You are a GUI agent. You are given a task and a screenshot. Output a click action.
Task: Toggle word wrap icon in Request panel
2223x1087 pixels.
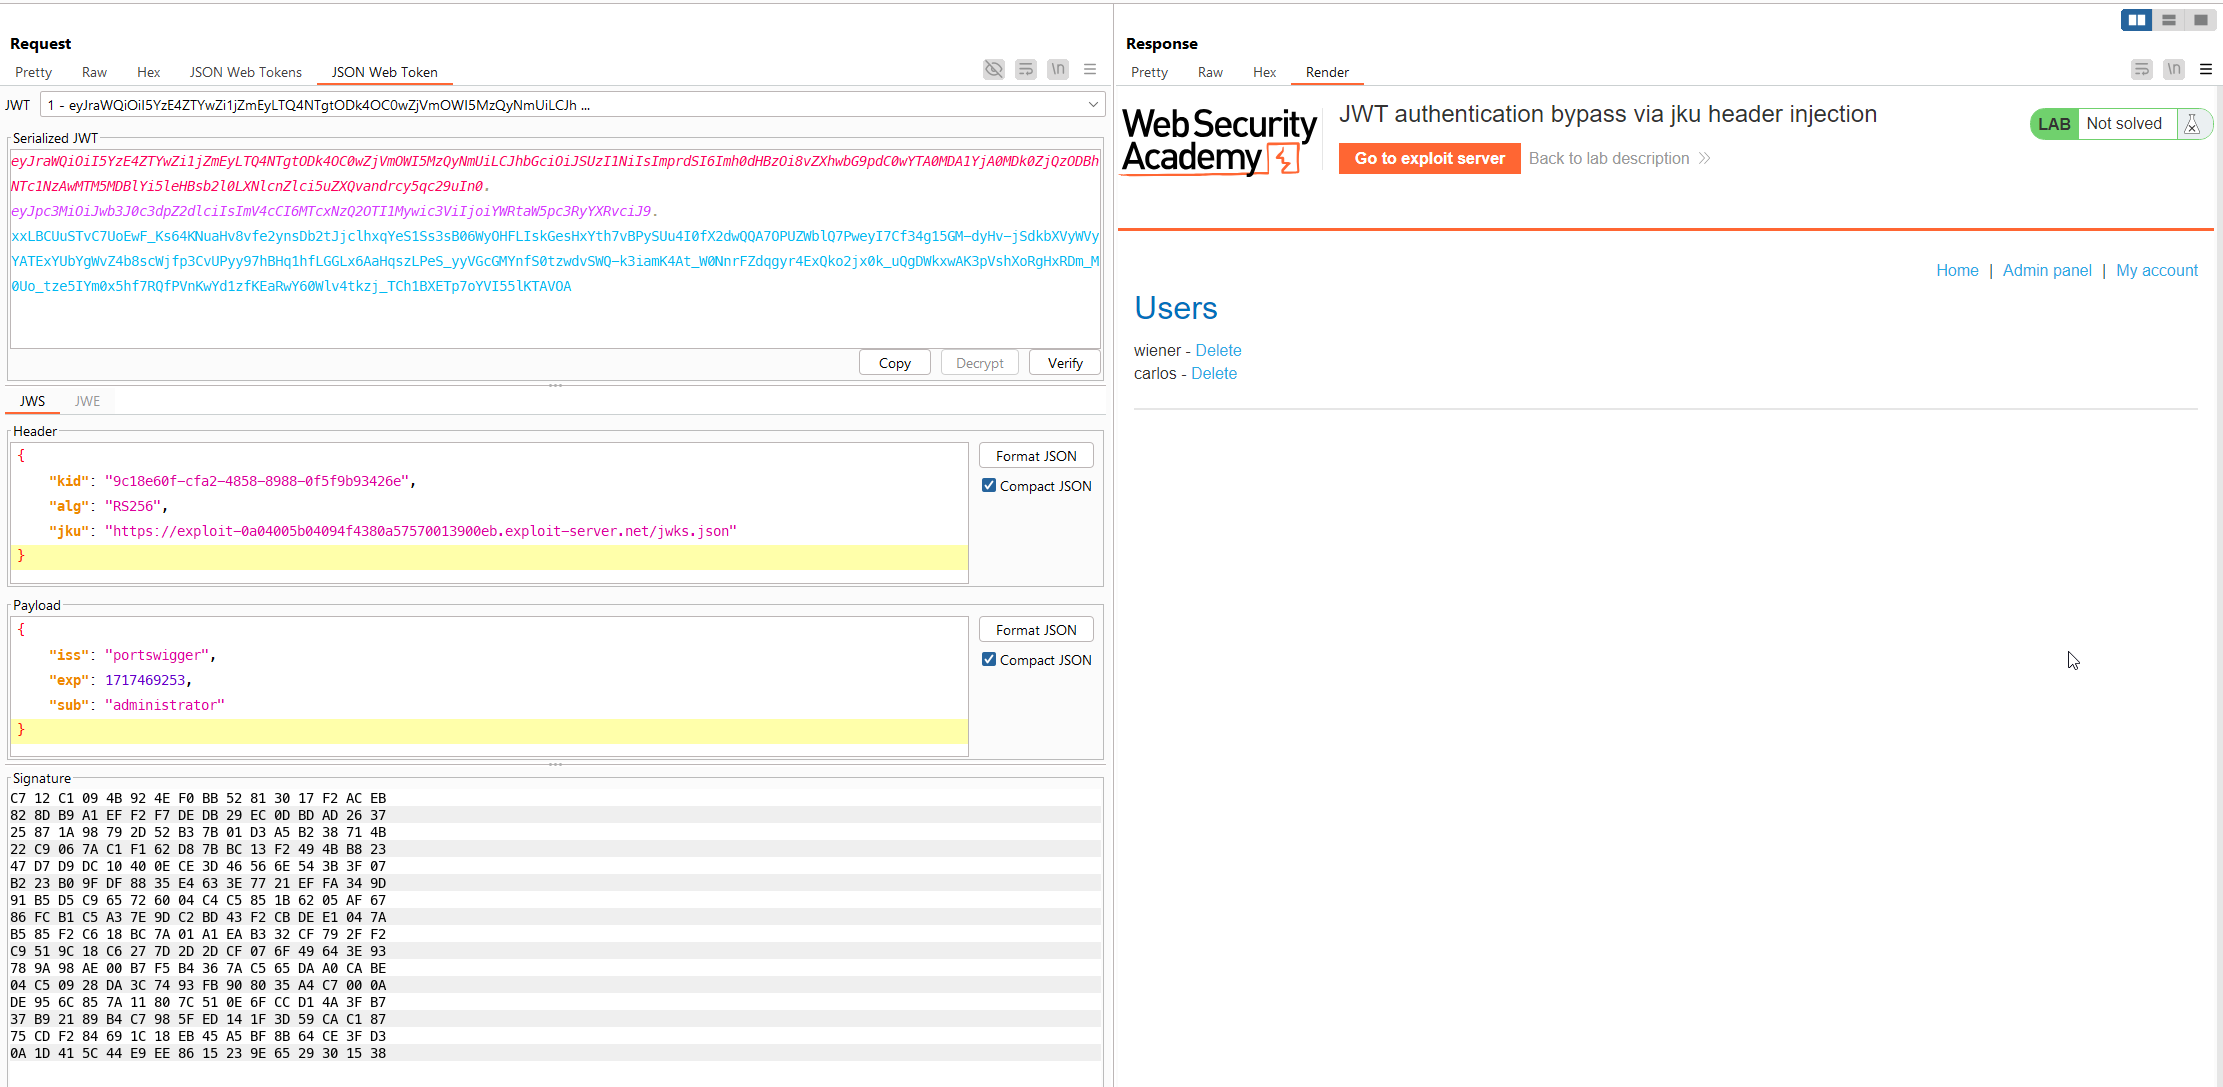point(1025,69)
